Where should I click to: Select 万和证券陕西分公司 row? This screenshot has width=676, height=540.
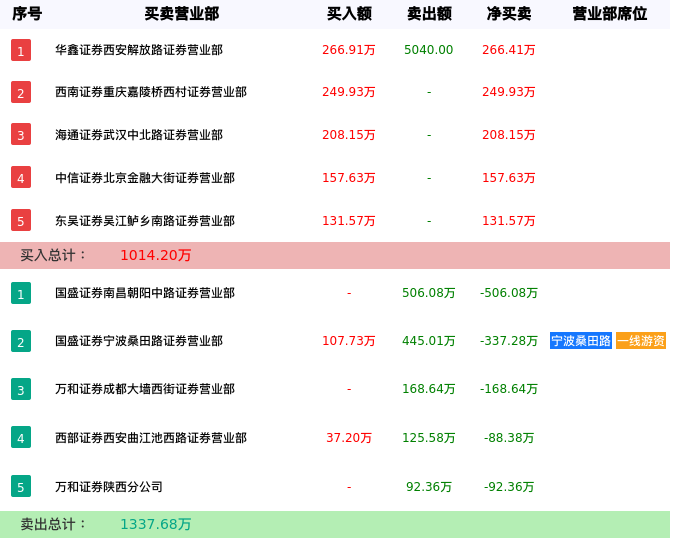(109, 487)
